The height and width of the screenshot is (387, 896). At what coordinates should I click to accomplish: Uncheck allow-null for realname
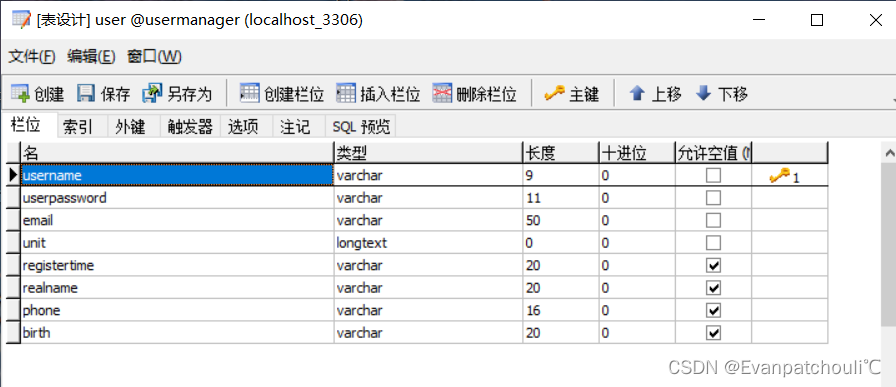713,288
